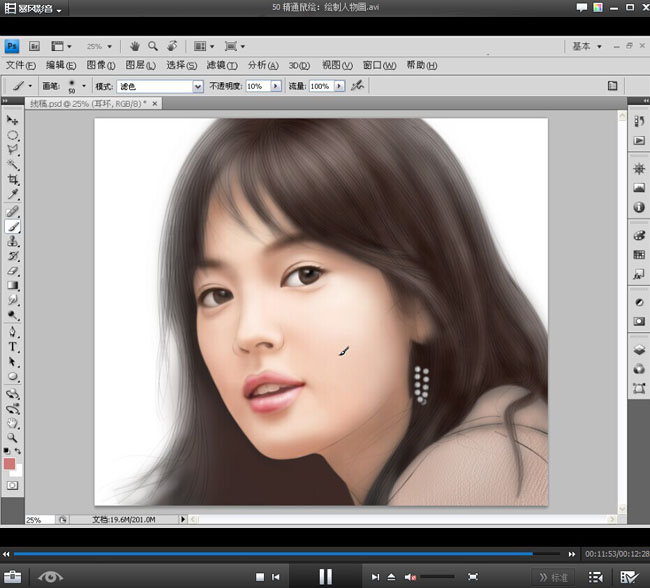Toggle the player eye mode icon

pos(51,577)
